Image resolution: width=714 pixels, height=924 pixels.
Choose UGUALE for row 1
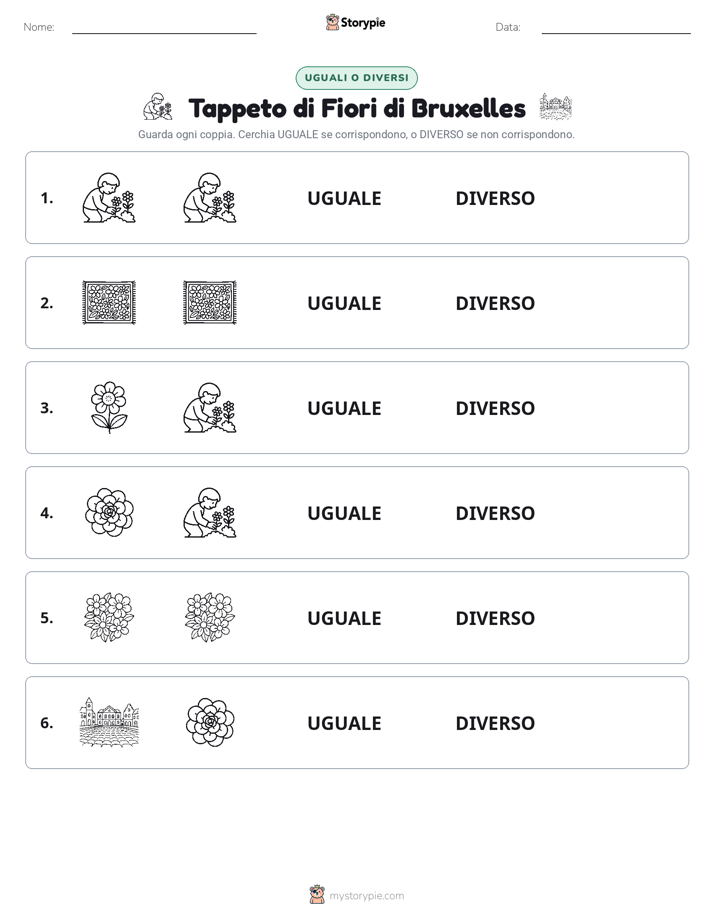click(x=345, y=199)
